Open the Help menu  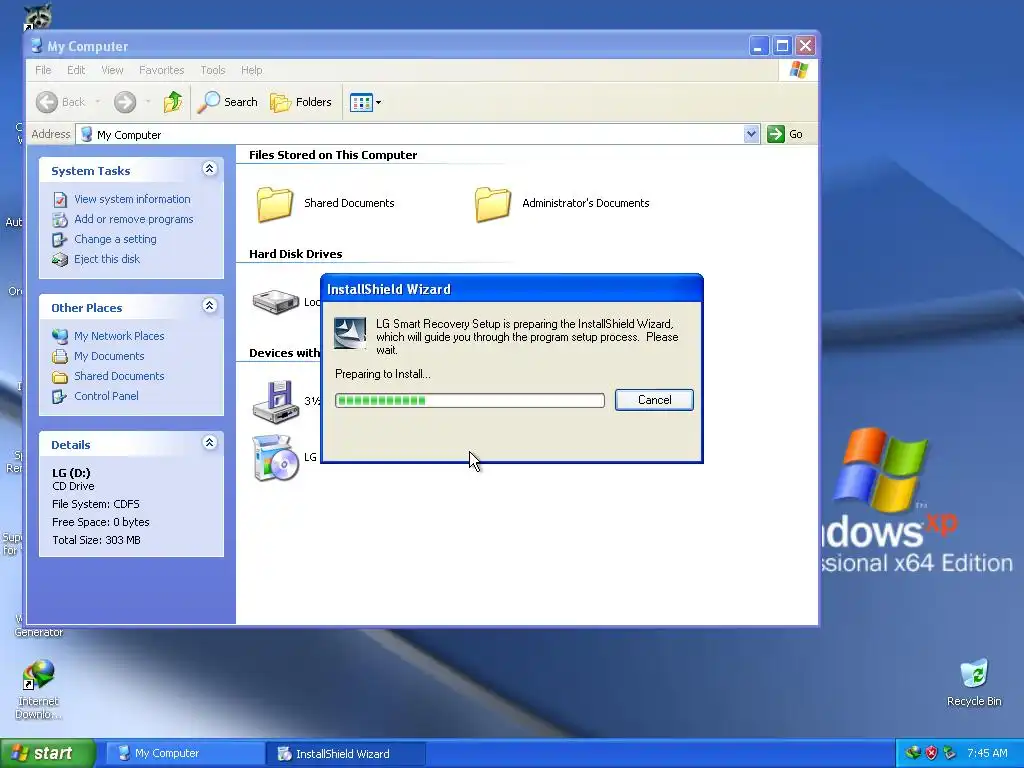pos(251,70)
